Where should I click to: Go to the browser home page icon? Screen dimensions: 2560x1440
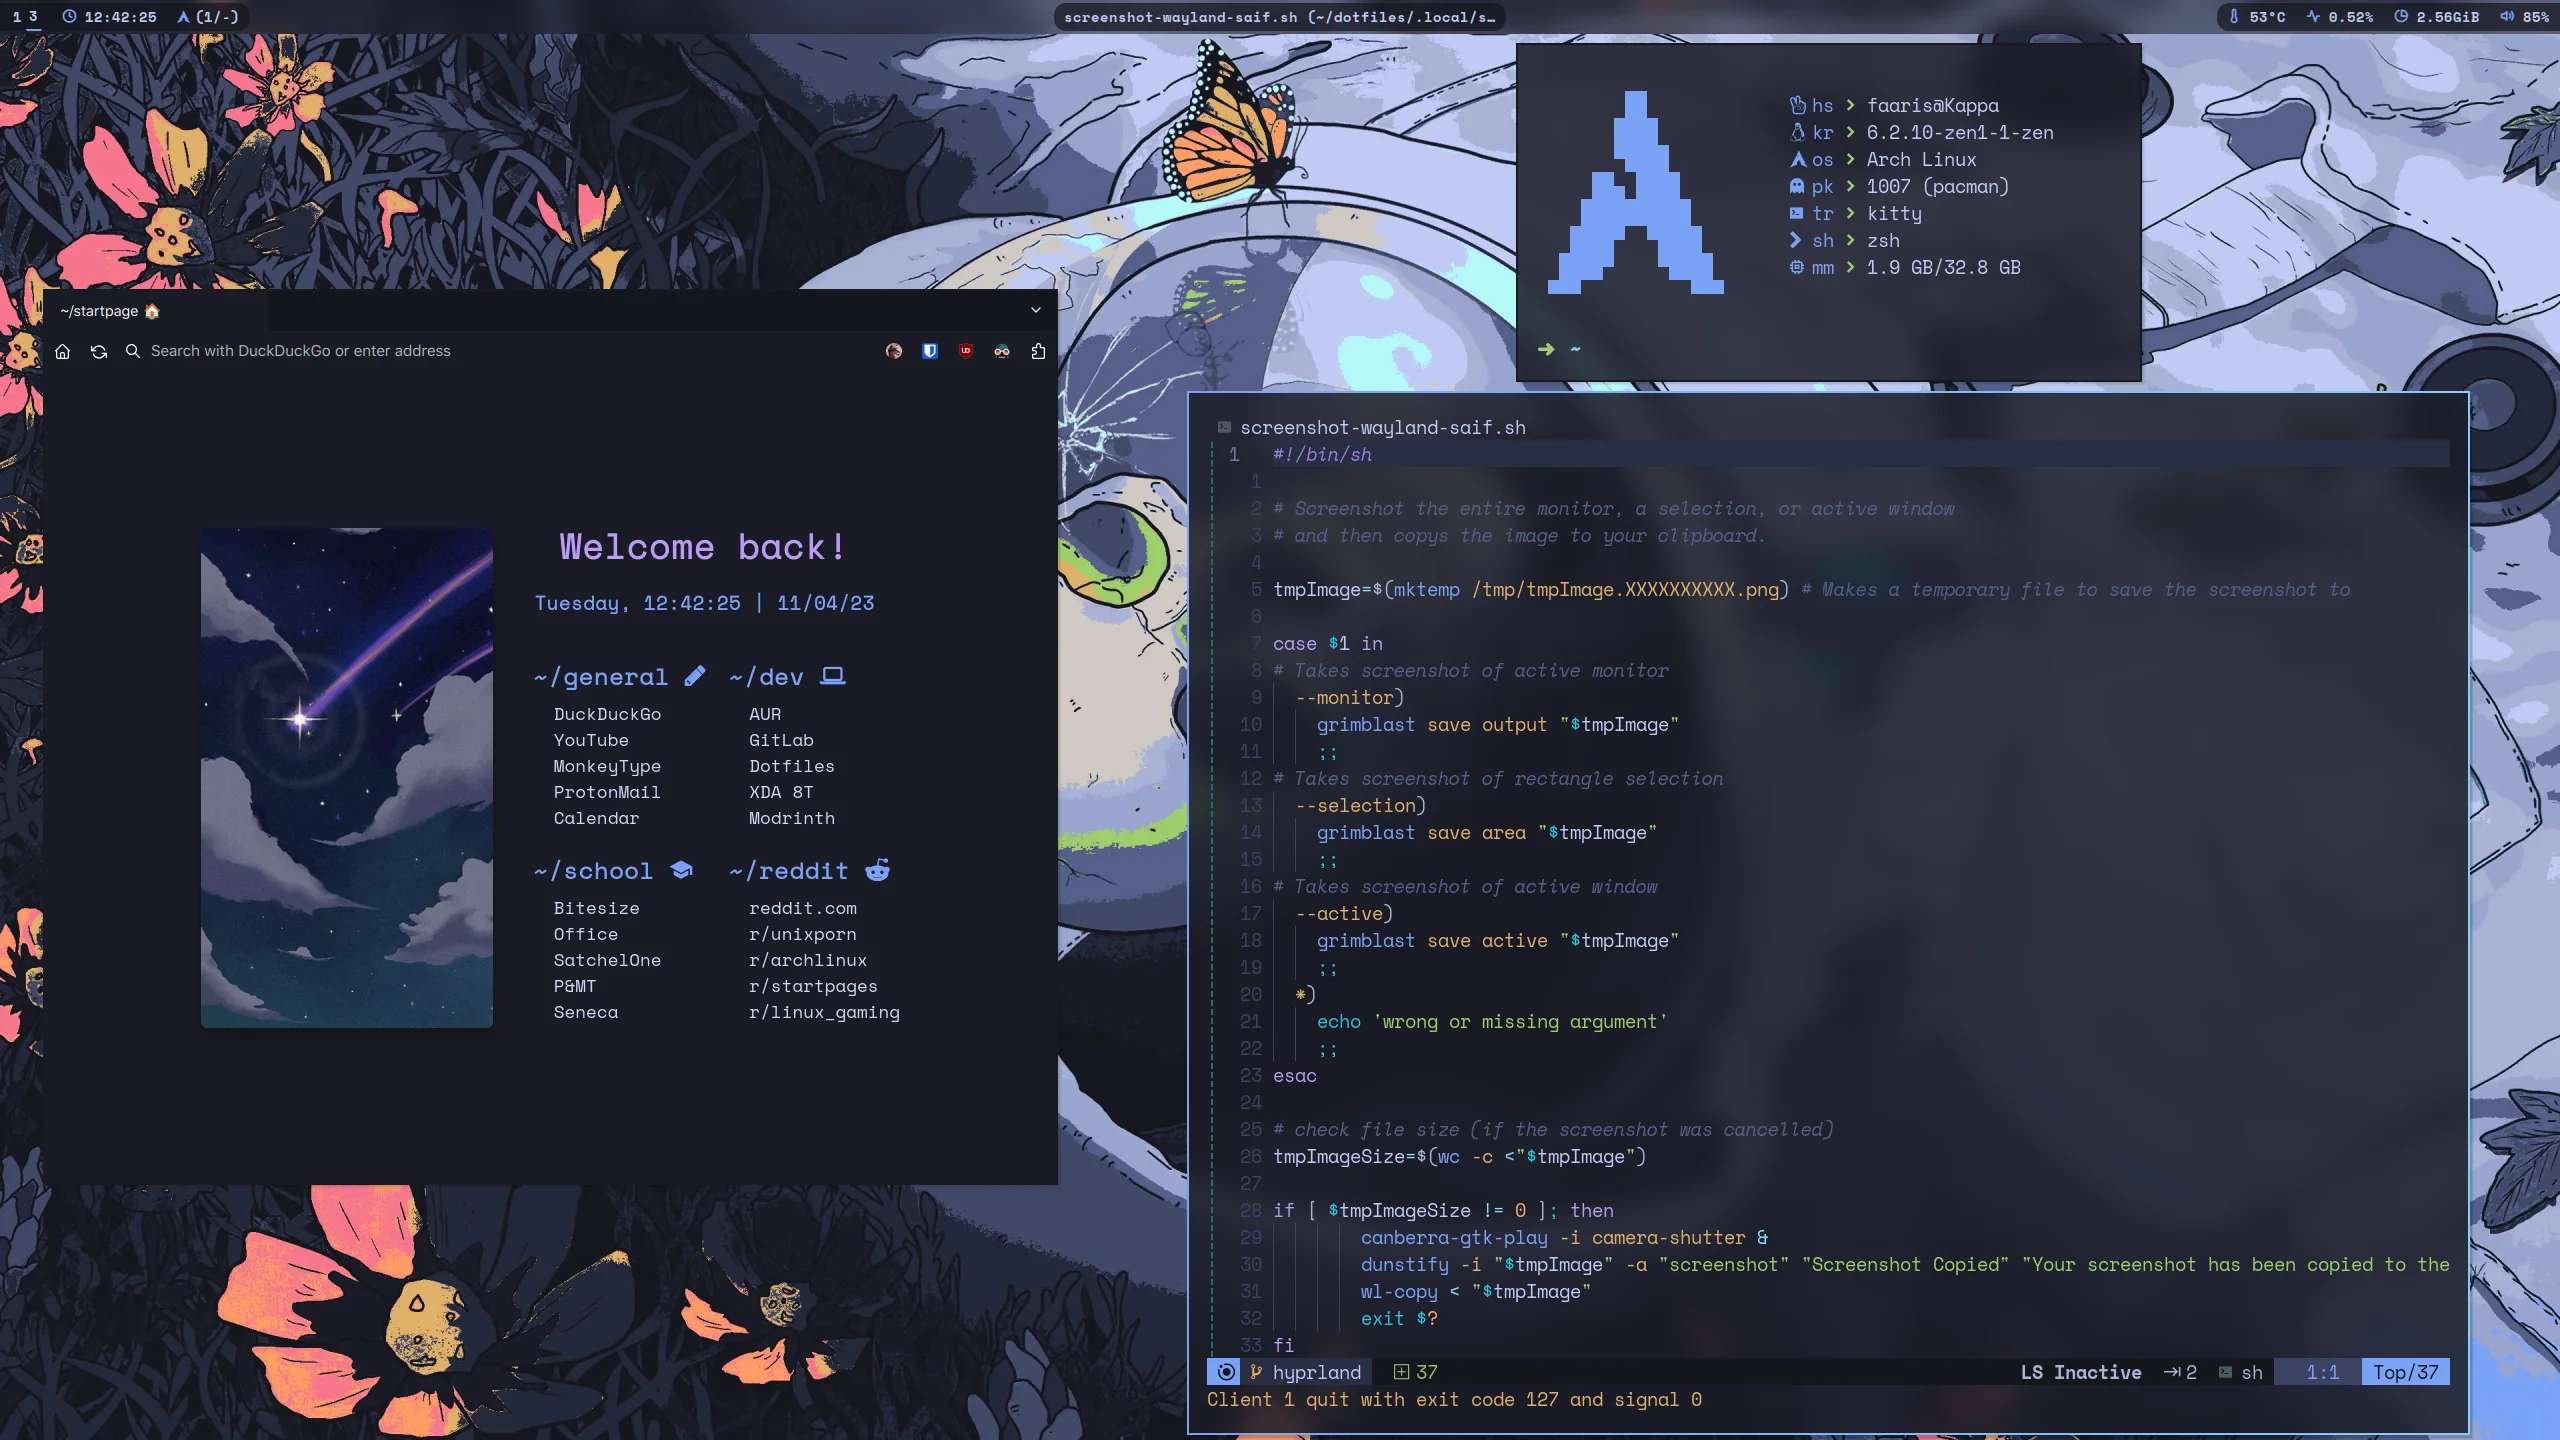(62, 351)
